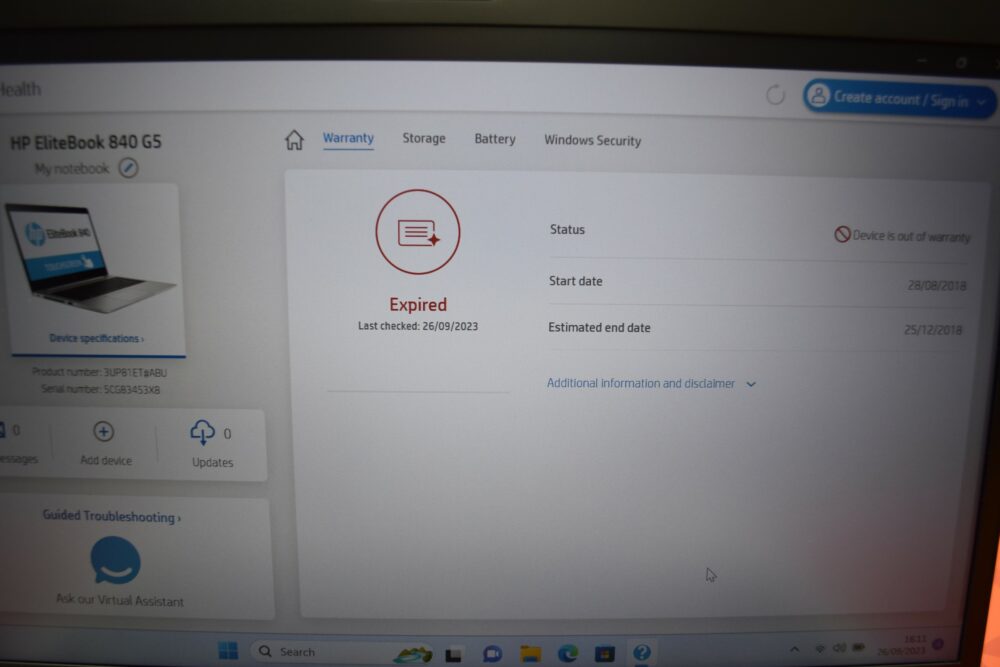Viewport: 1000px width, 667px height.
Task: Click Ask our Virtual Assistant text
Action: 120,599
